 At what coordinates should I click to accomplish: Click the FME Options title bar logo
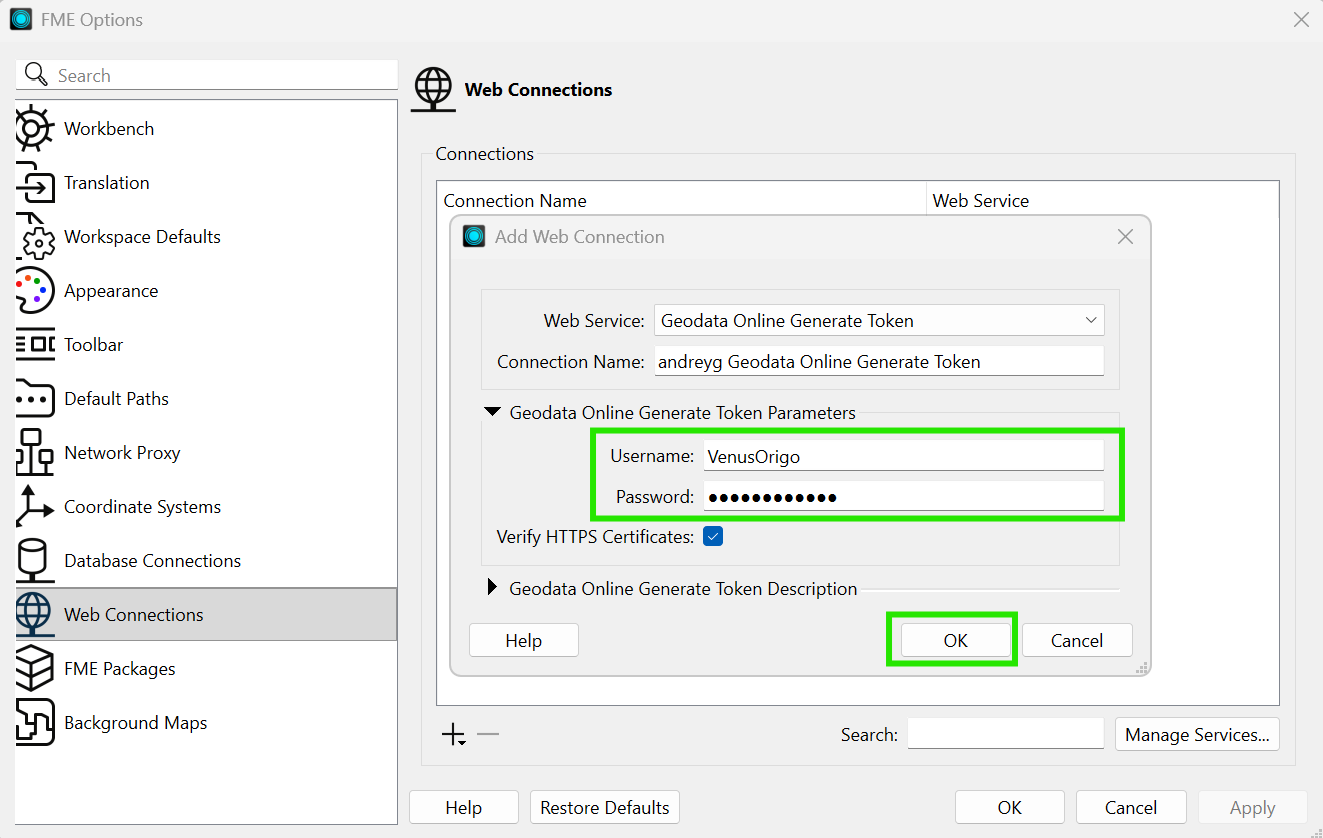tap(21, 19)
